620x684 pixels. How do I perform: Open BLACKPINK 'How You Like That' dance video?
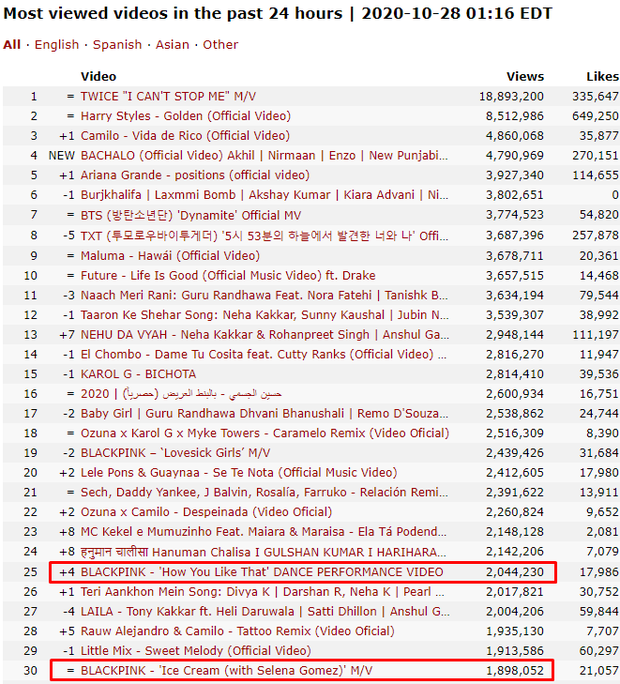click(262, 572)
